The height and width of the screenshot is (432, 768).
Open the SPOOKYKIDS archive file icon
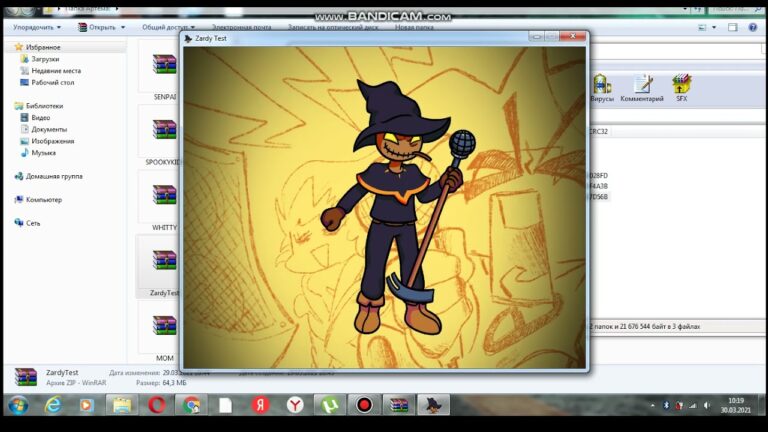click(x=164, y=129)
